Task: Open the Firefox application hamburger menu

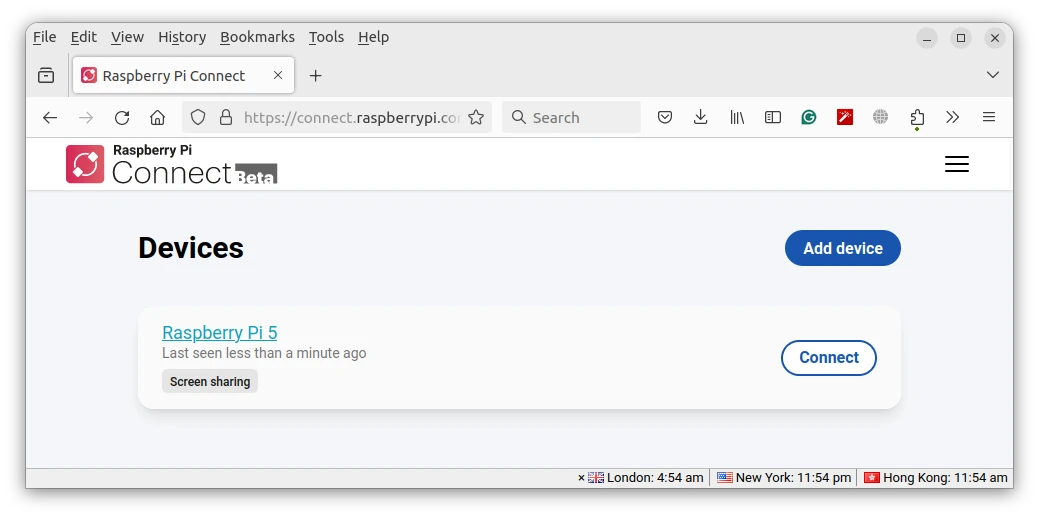Action: pyautogui.click(x=989, y=118)
